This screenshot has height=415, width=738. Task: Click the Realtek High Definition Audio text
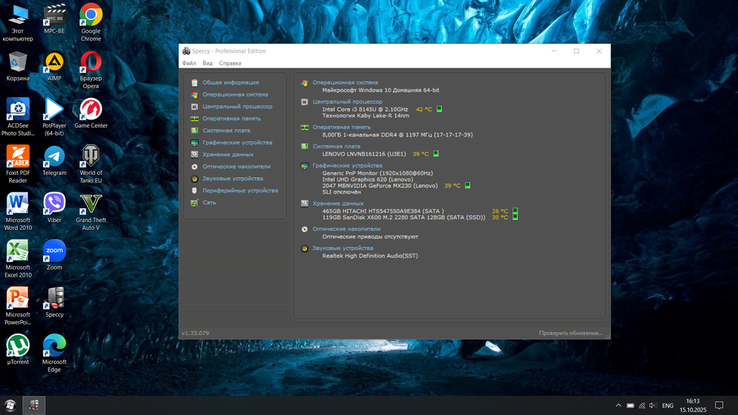tap(370, 256)
